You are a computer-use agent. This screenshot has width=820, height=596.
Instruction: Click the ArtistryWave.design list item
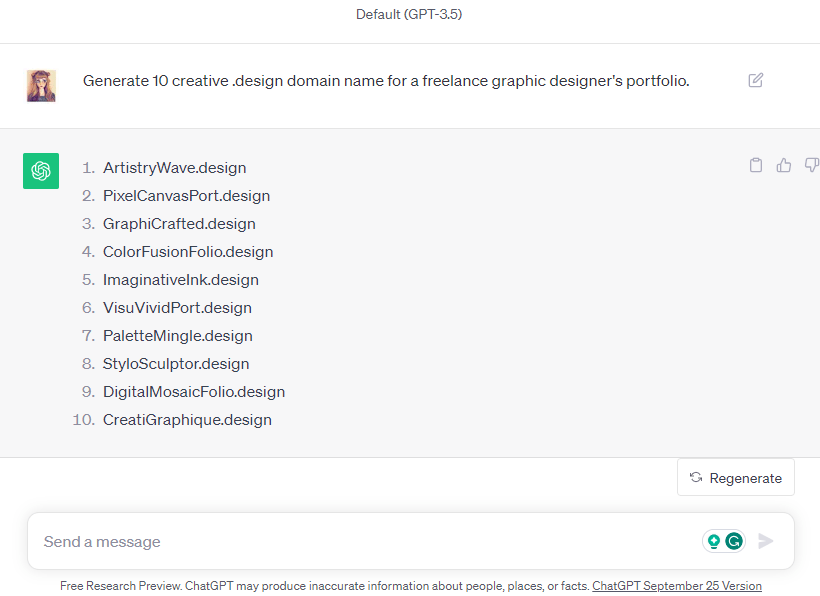point(175,168)
